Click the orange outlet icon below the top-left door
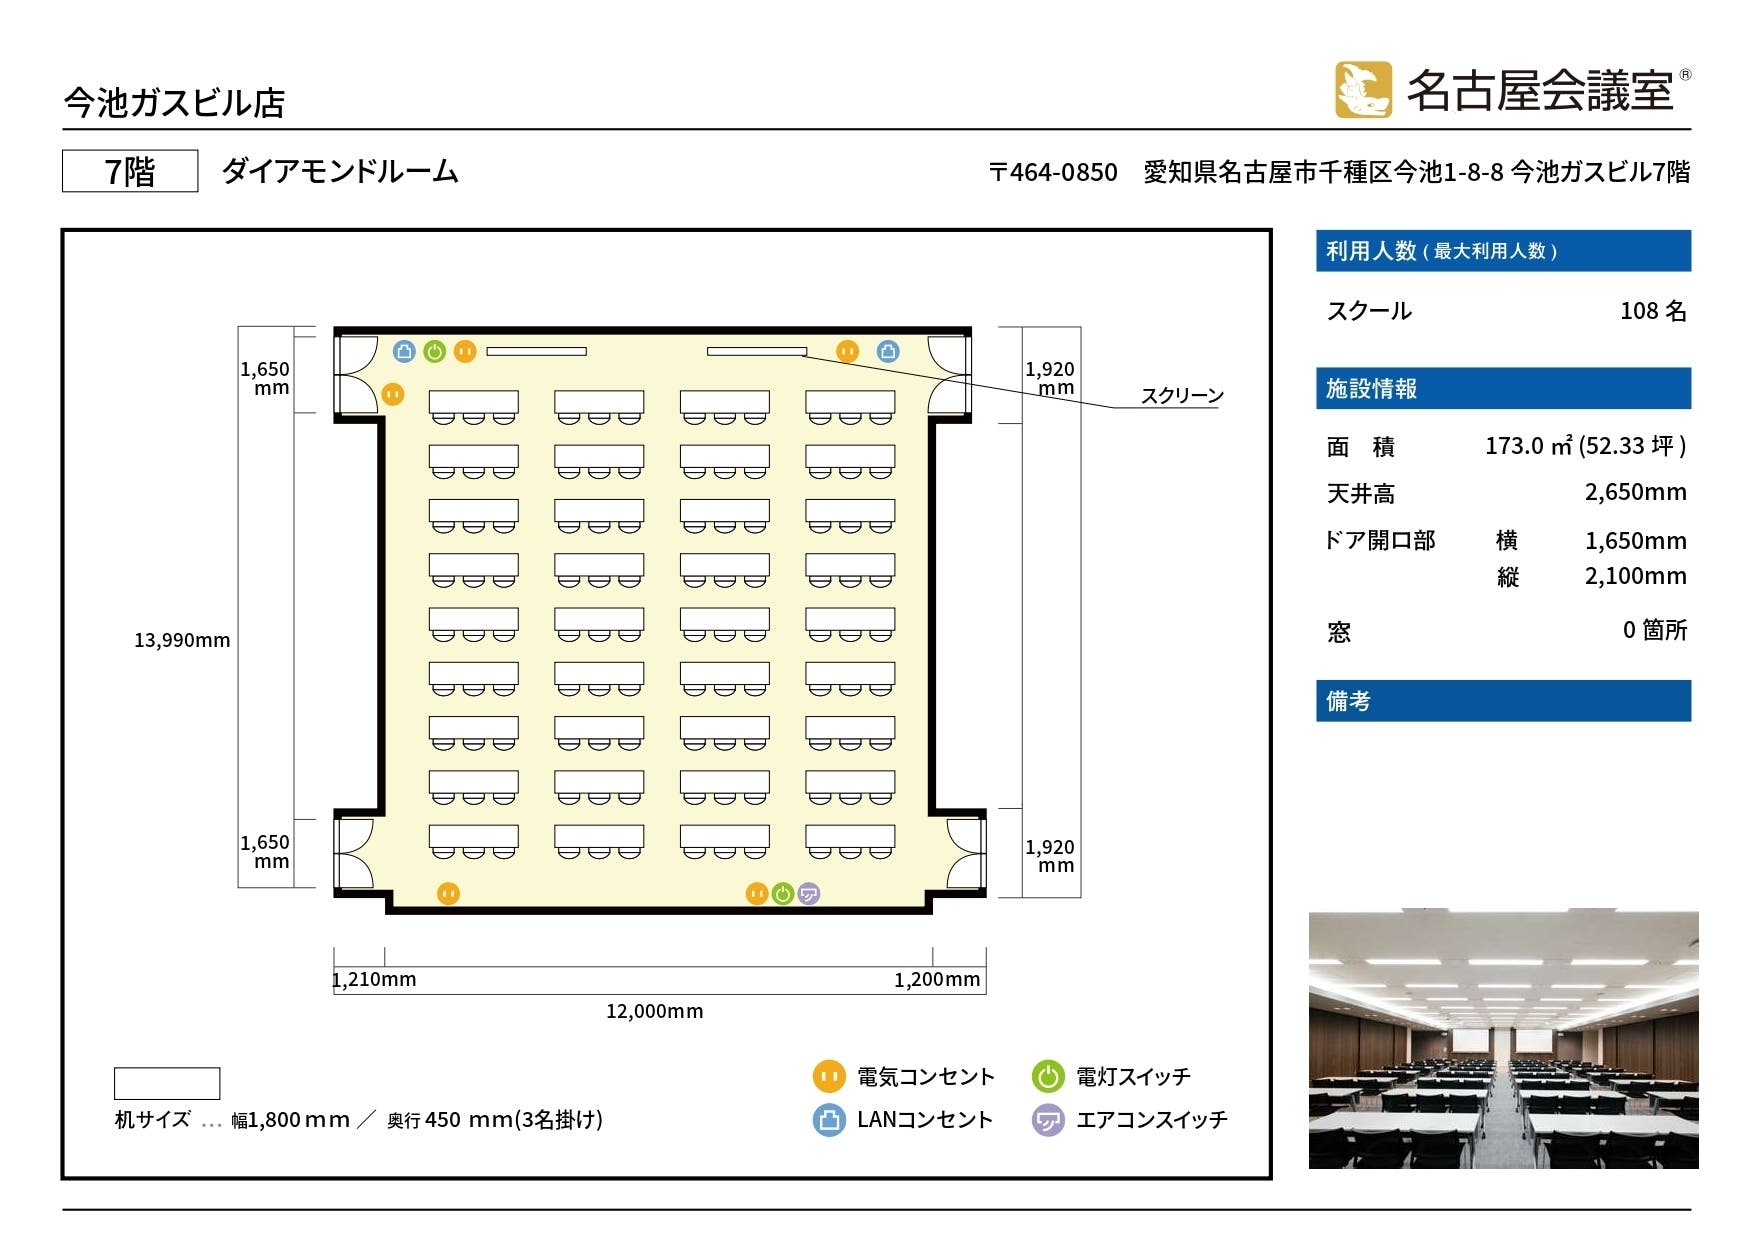 pyautogui.click(x=394, y=394)
